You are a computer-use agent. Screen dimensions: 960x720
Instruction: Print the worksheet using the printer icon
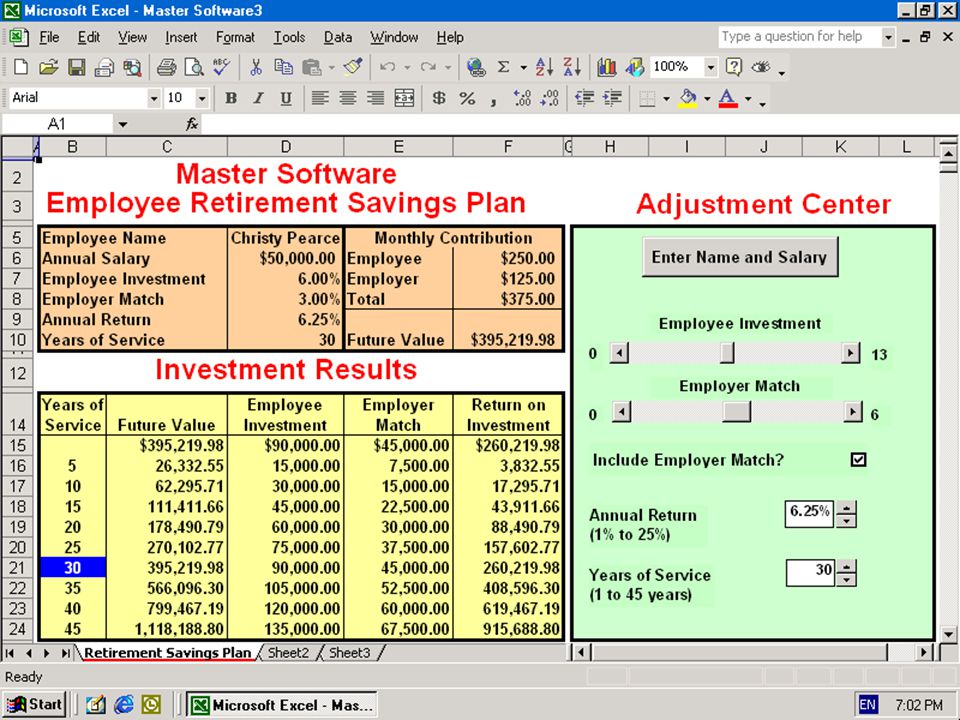click(x=166, y=67)
